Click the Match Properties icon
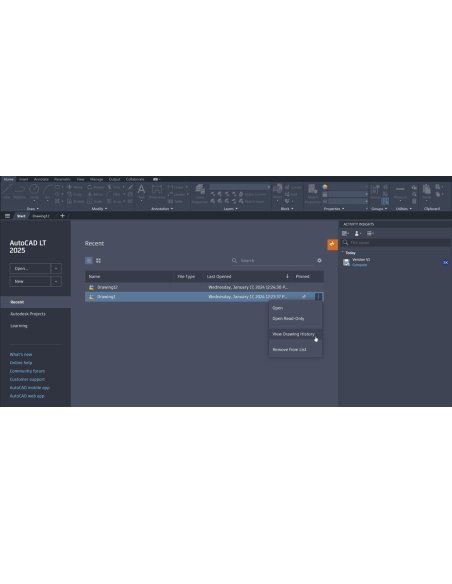 (x=312, y=193)
